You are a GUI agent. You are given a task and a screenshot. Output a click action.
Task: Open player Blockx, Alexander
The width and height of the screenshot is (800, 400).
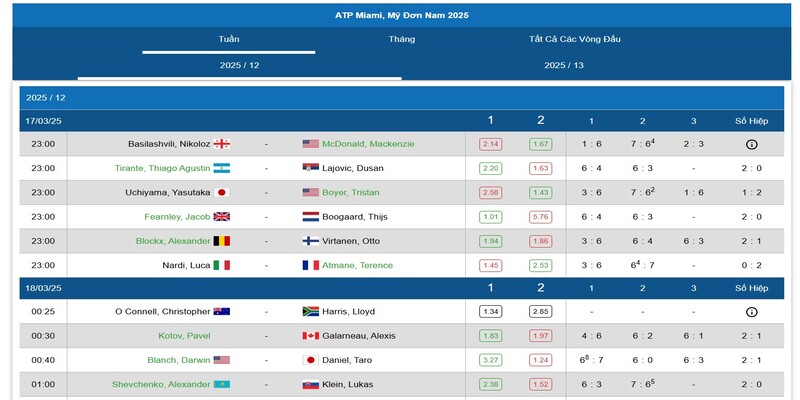173,241
